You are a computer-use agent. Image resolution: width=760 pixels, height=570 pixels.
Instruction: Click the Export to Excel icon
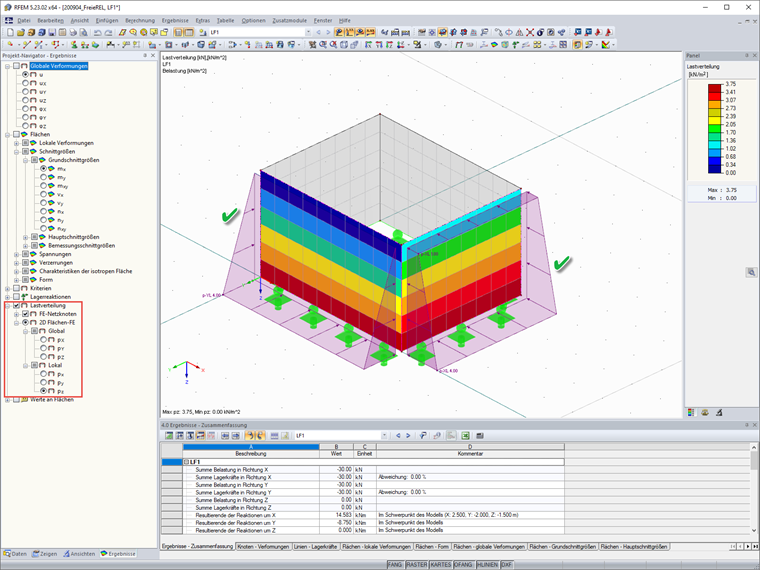[465, 435]
